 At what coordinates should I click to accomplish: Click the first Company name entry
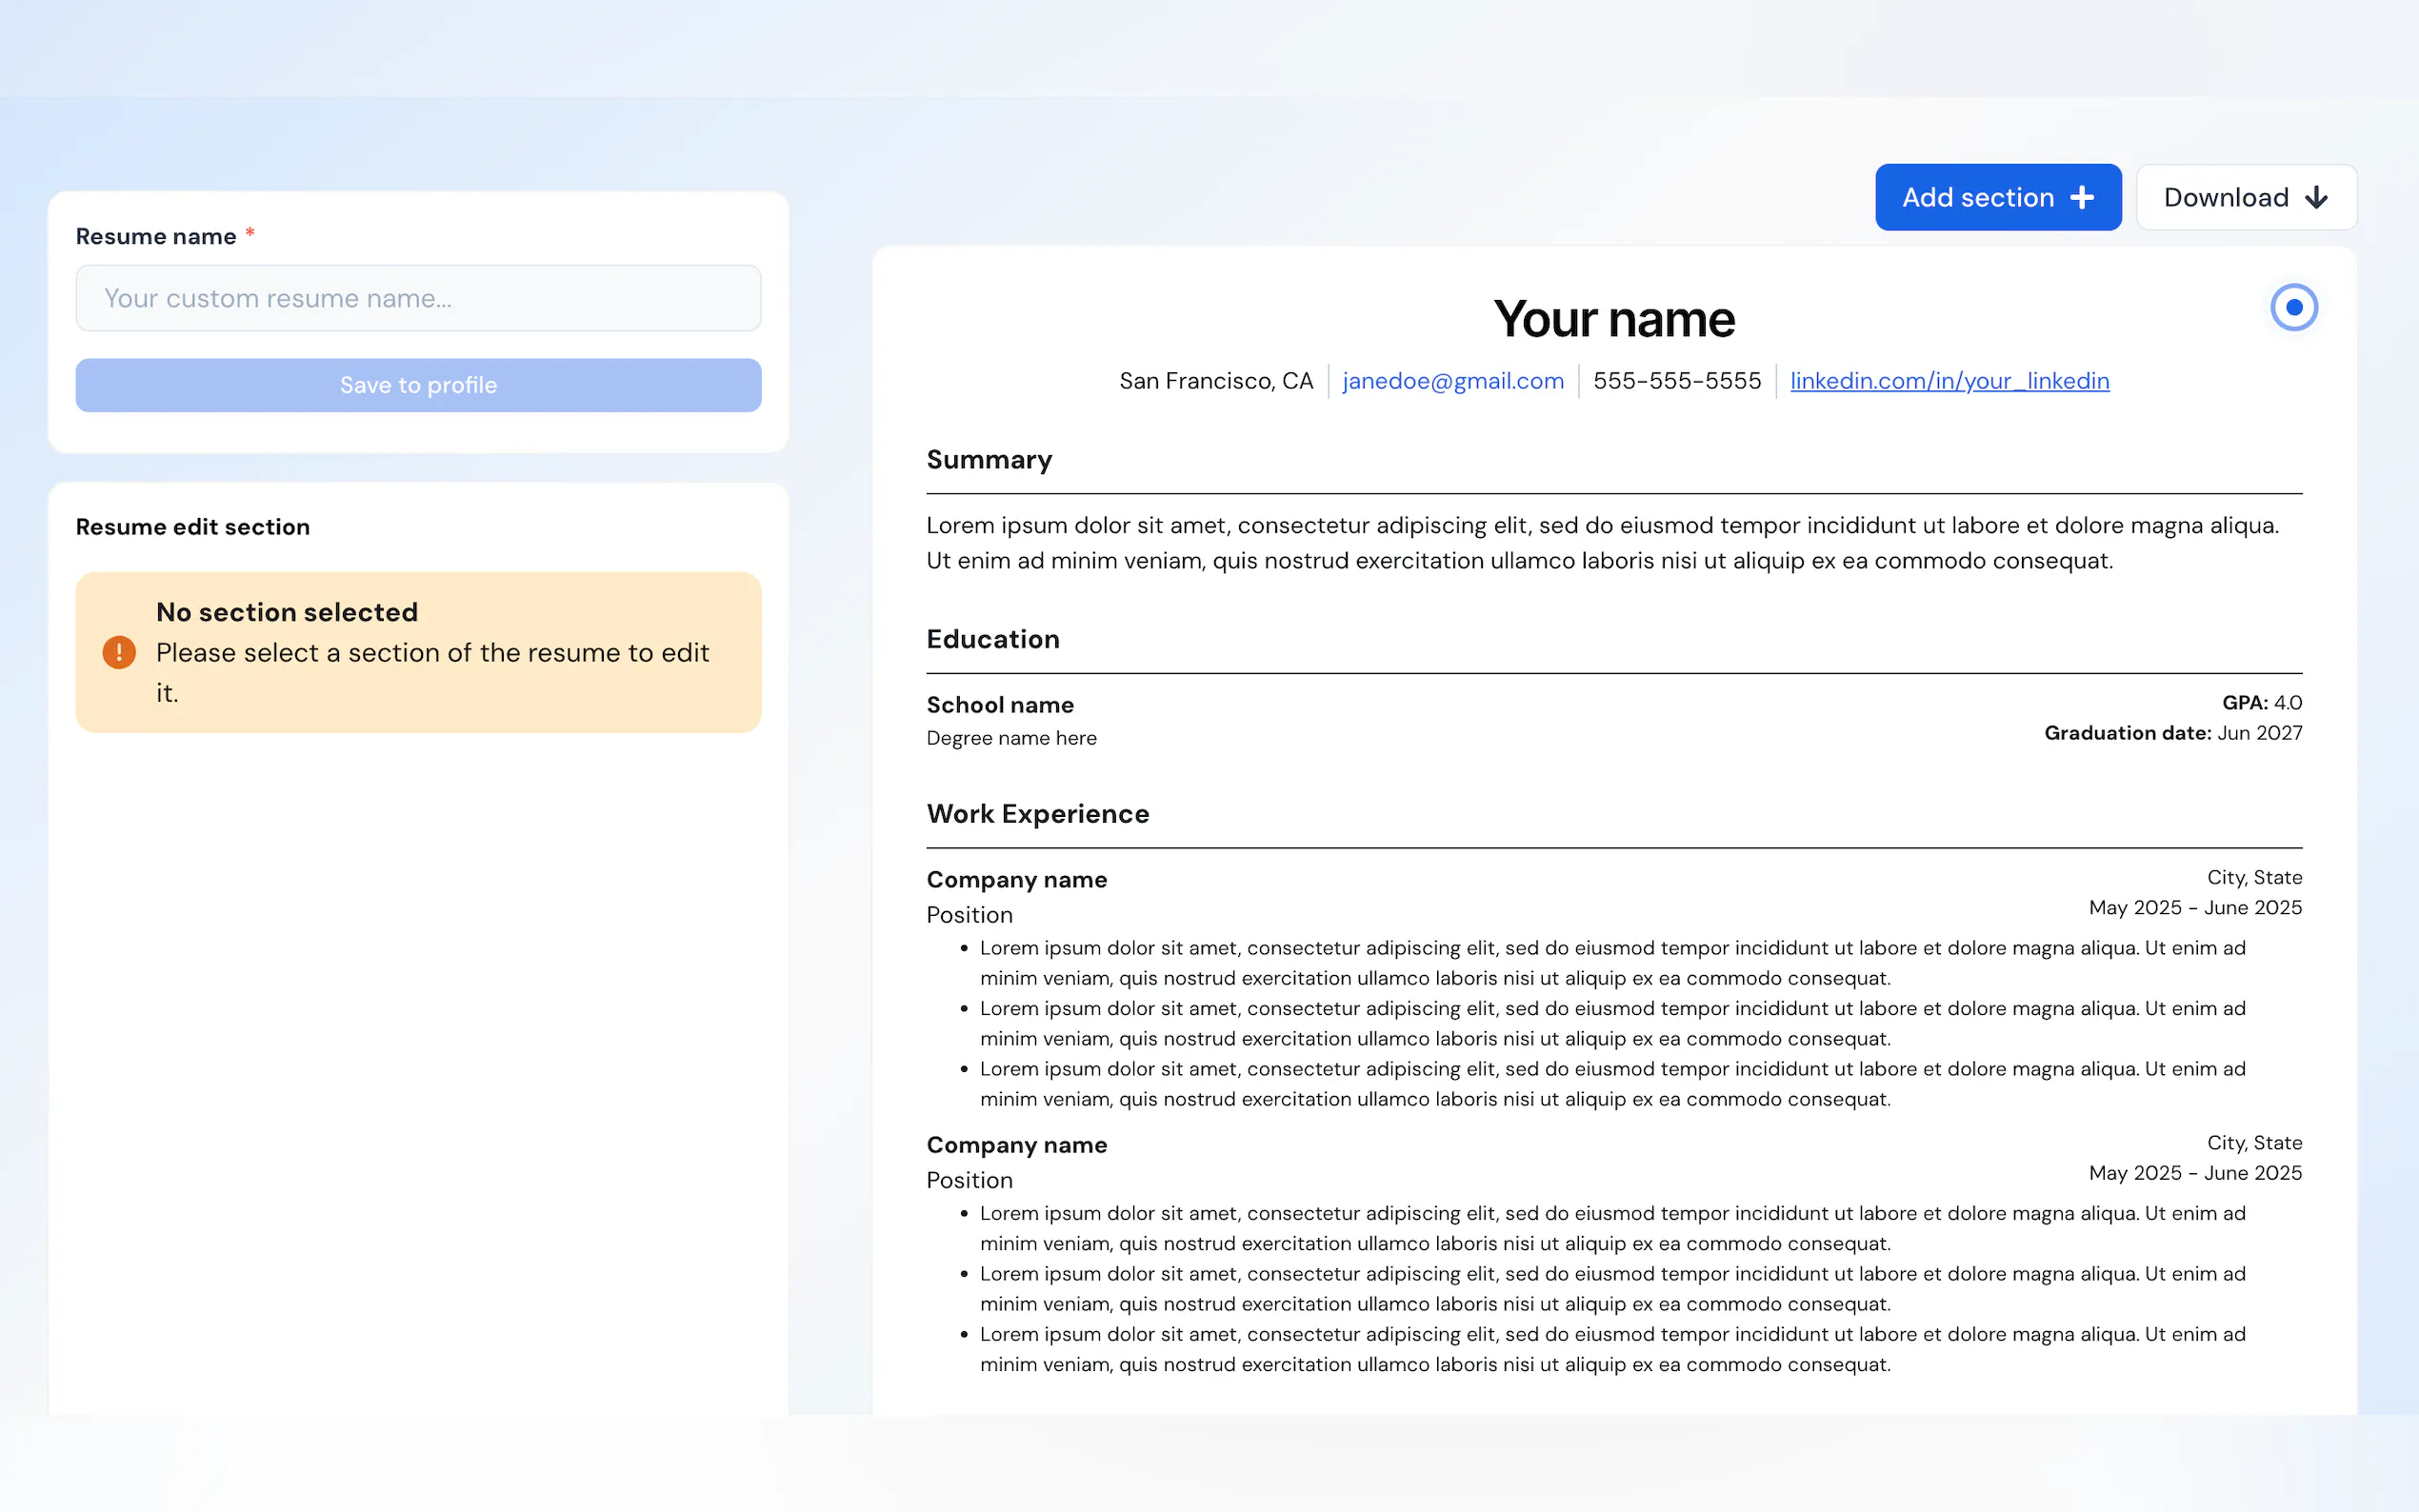click(1016, 880)
